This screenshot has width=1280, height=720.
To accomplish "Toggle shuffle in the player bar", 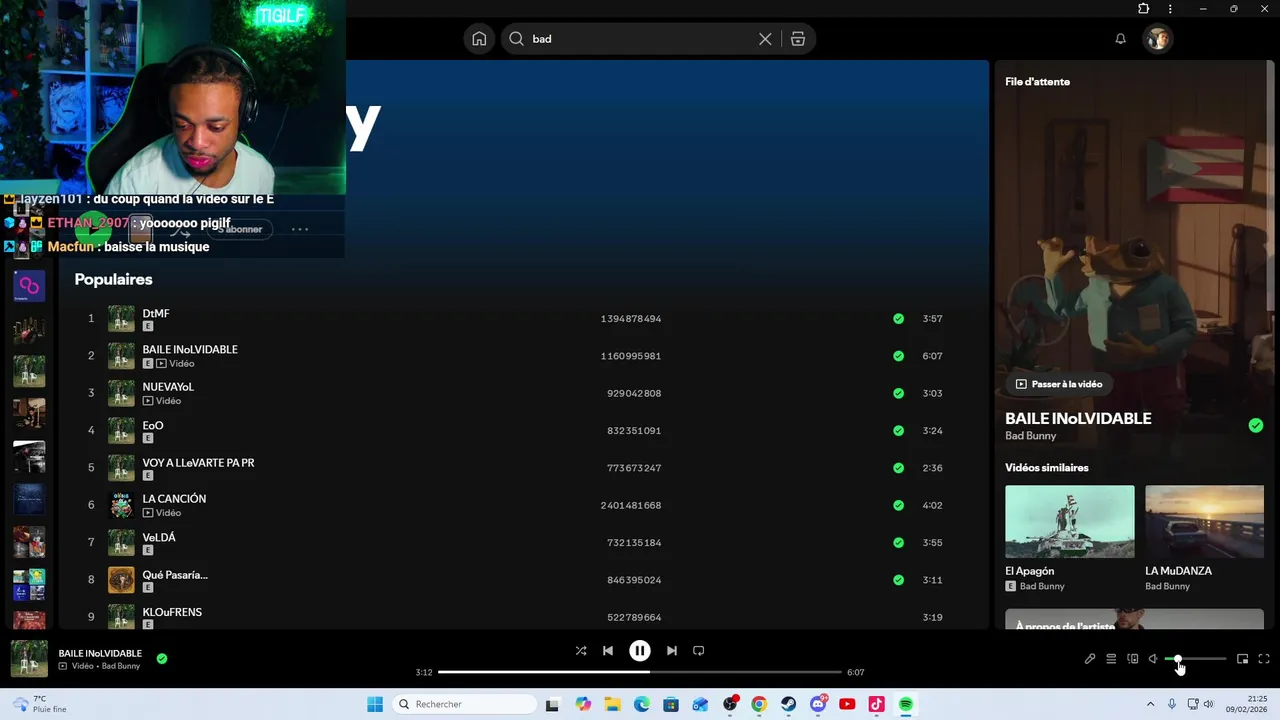I will tap(581, 651).
